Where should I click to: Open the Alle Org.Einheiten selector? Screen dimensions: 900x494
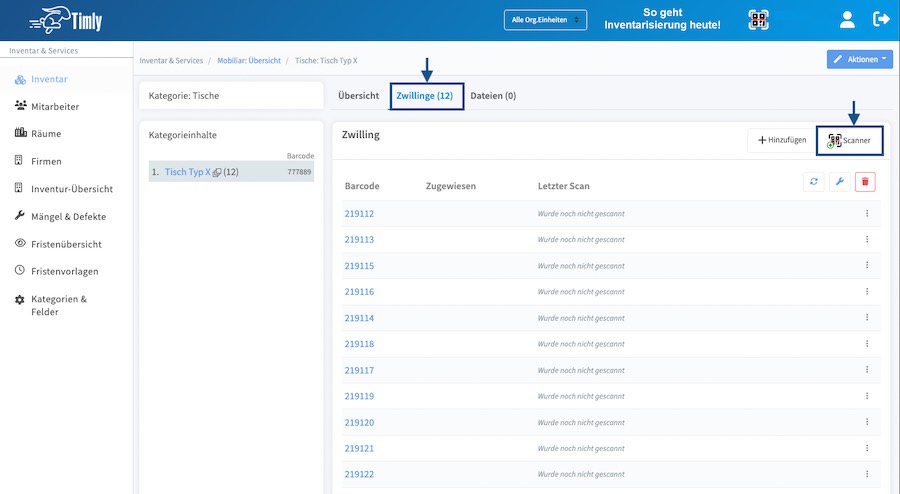point(545,20)
